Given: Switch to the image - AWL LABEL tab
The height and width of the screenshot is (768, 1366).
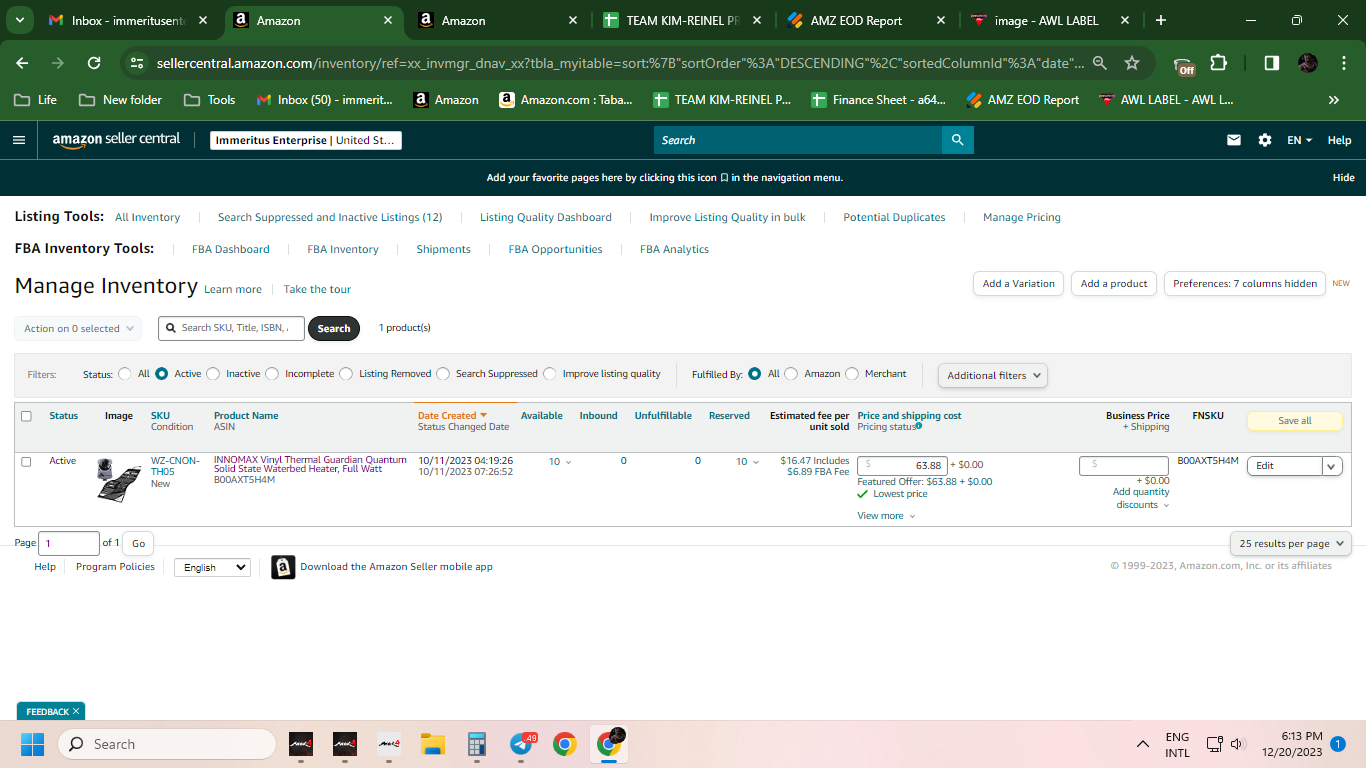Looking at the screenshot, I should [x=1052, y=20].
